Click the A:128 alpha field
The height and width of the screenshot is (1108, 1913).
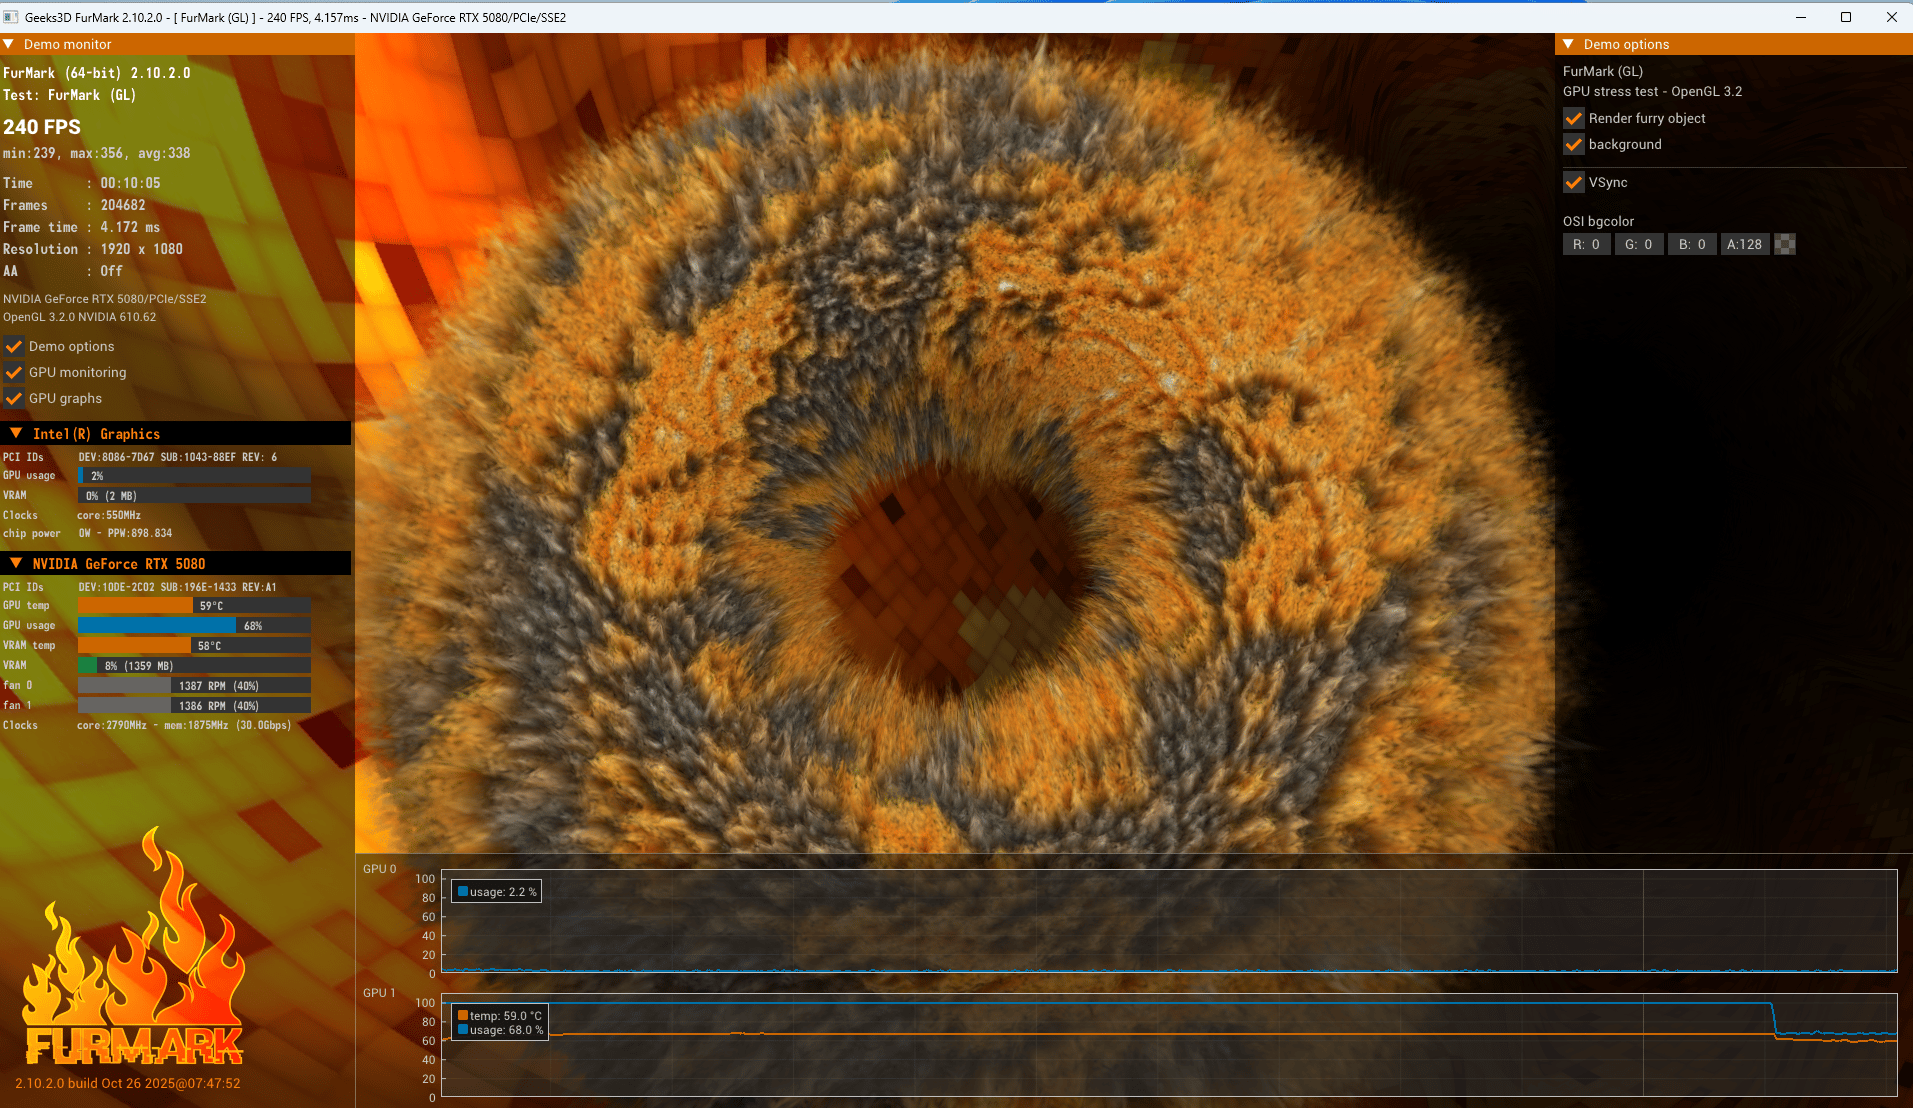click(x=1745, y=244)
